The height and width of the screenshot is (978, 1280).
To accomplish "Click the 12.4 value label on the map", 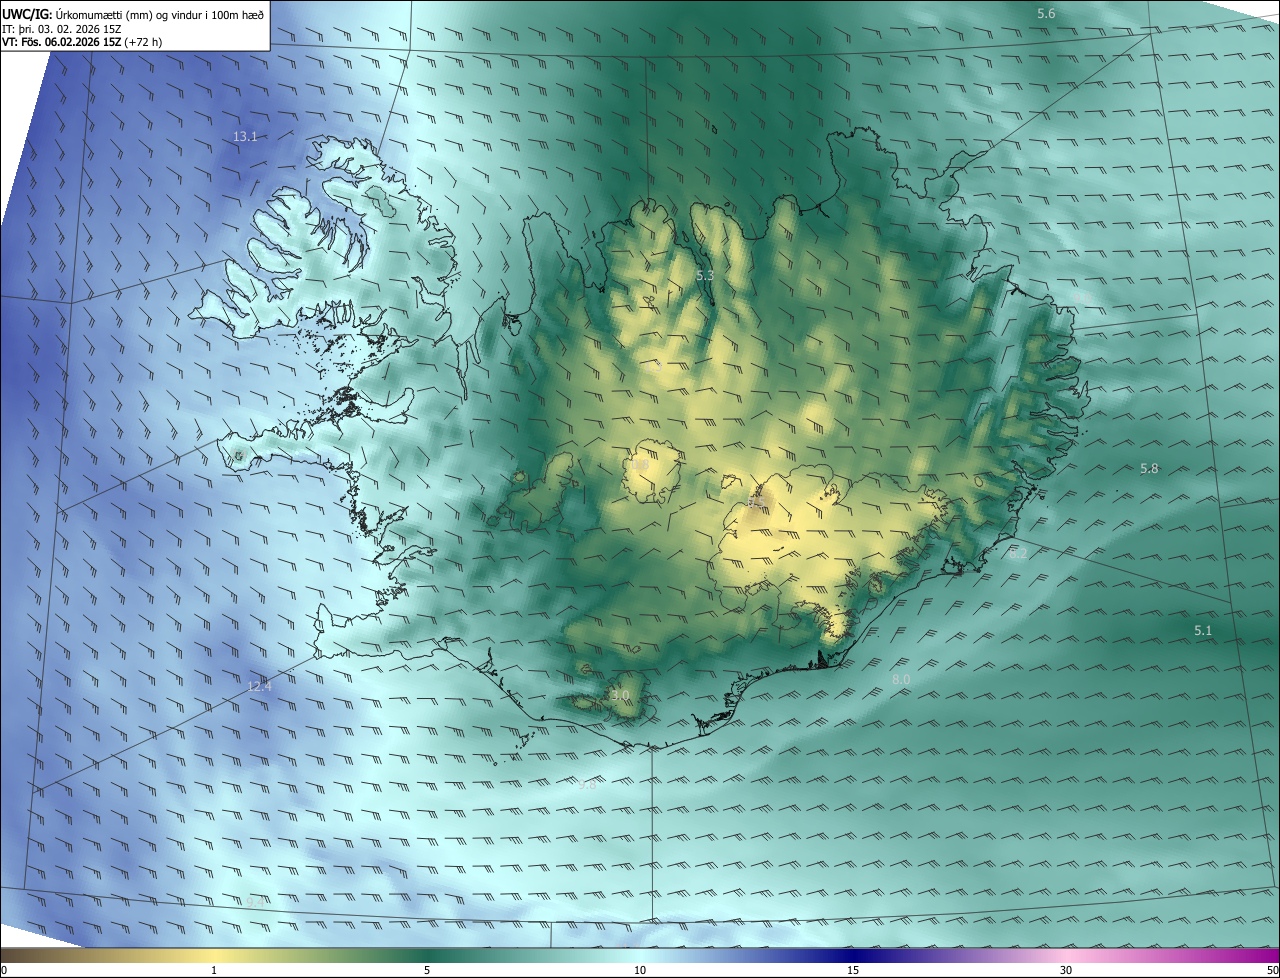I will click(259, 686).
